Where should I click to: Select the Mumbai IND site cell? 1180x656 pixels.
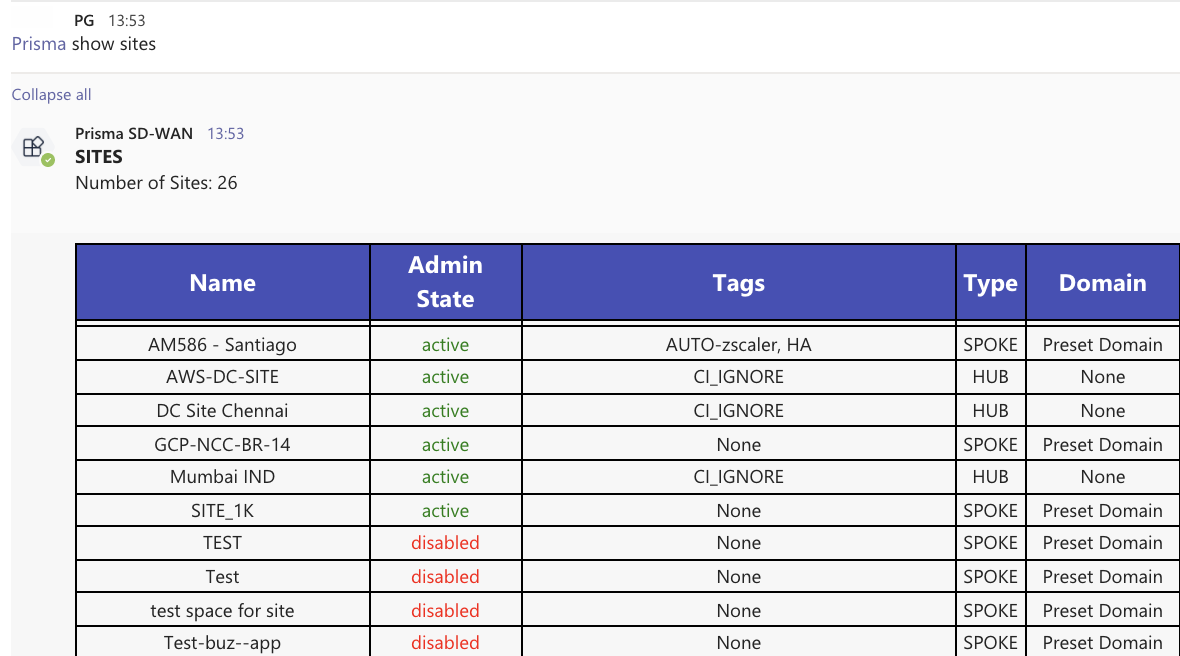point(222,477)
